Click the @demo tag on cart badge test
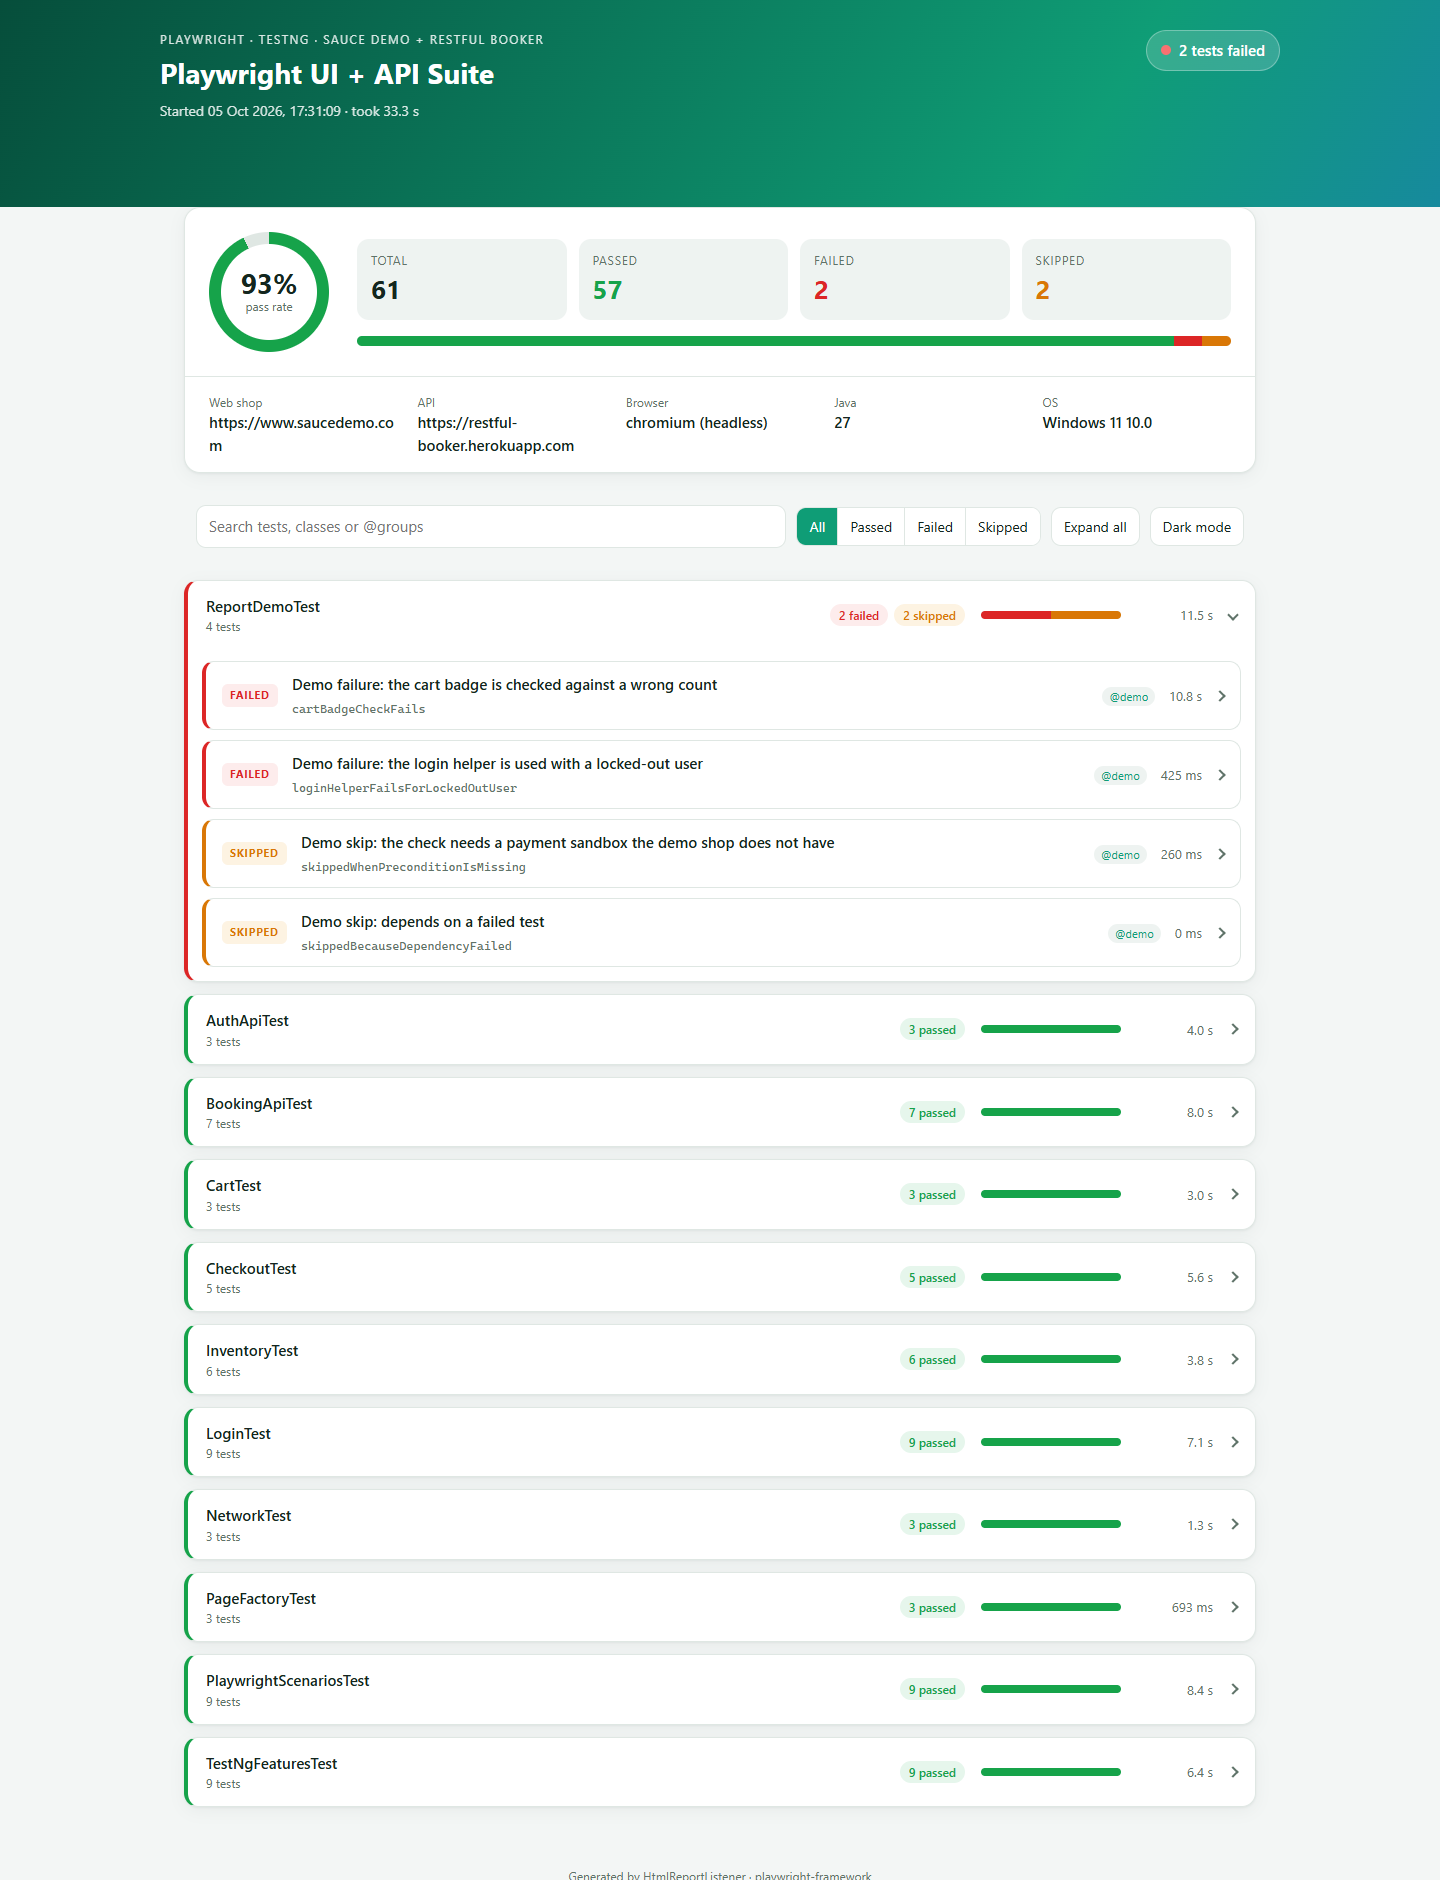Screen dimensions: 1440x1880 point(1129,697)
